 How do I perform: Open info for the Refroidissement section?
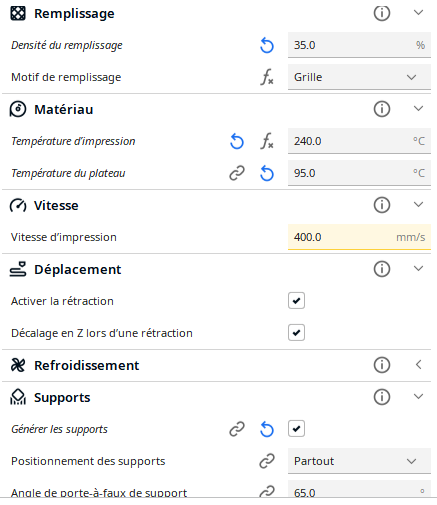coord(382,365)
